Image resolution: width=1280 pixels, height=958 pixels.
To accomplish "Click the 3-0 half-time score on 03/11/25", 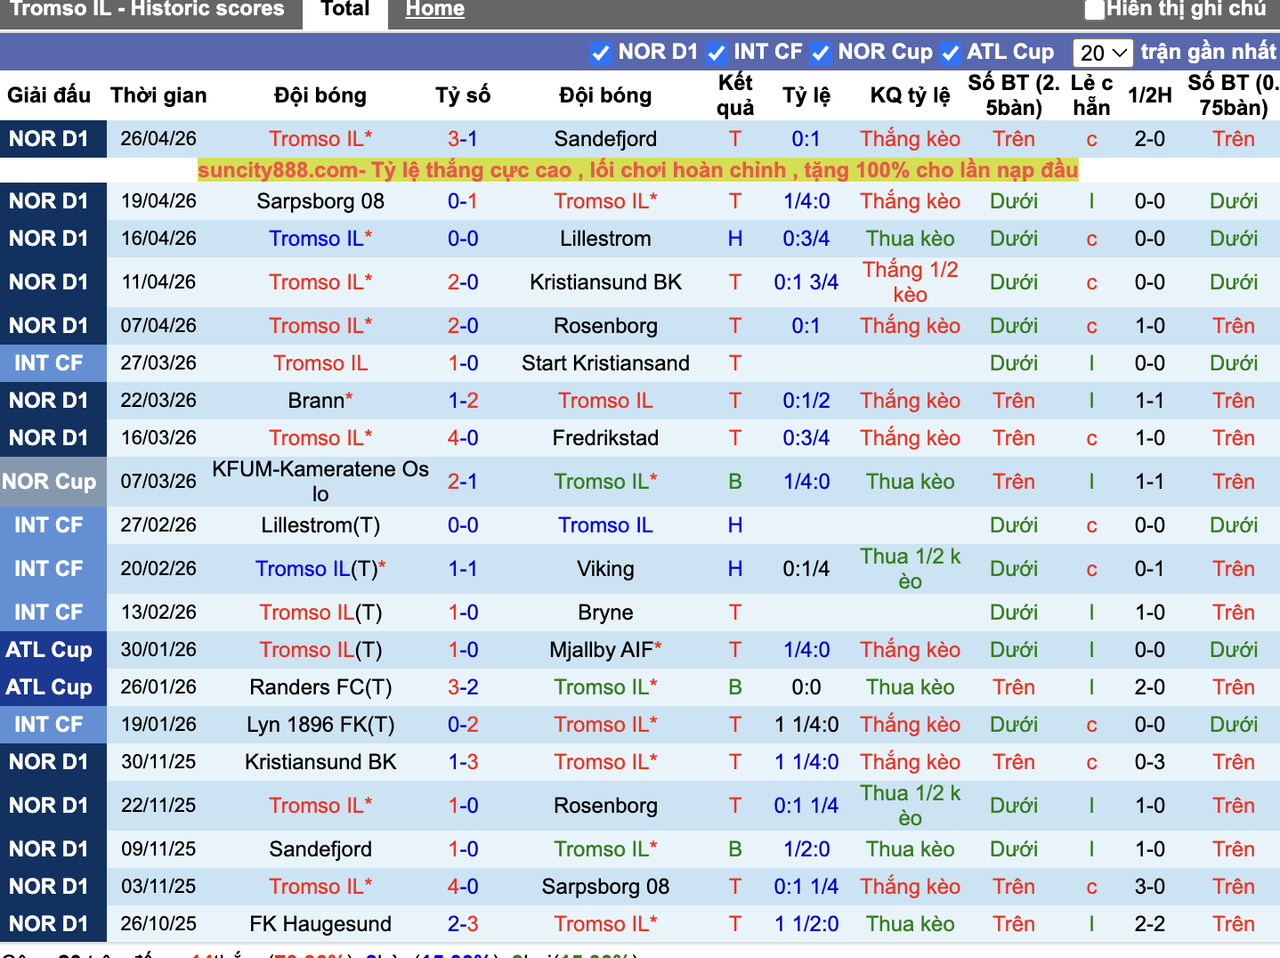I will [x=1149, y=886].
